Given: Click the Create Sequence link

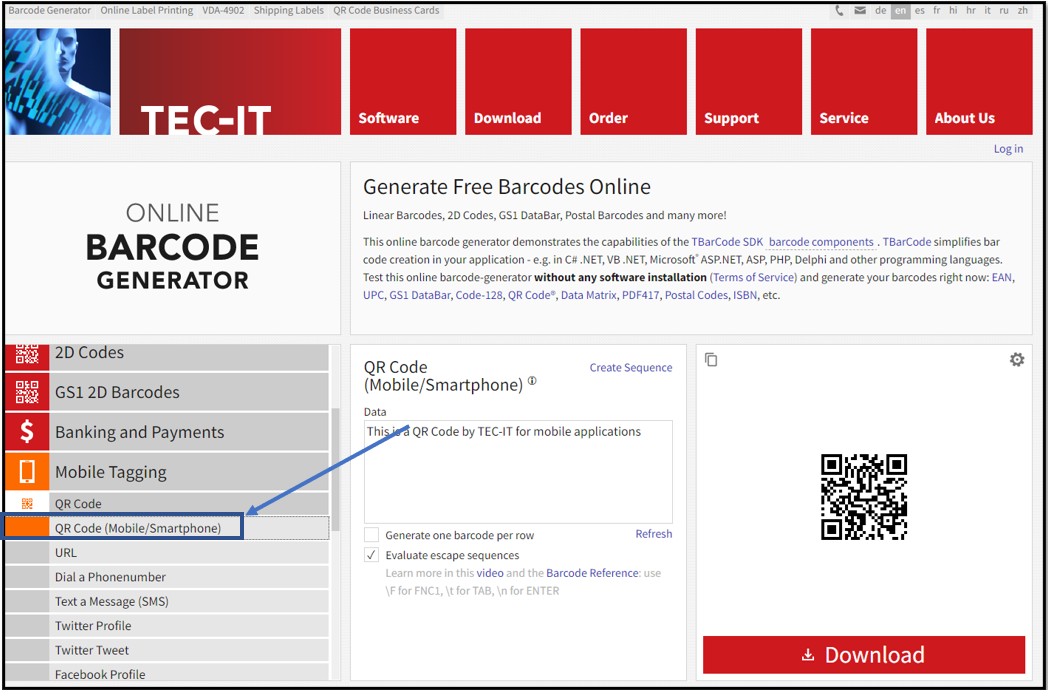Looking at the screenshot, I should (x=631, y=368).
